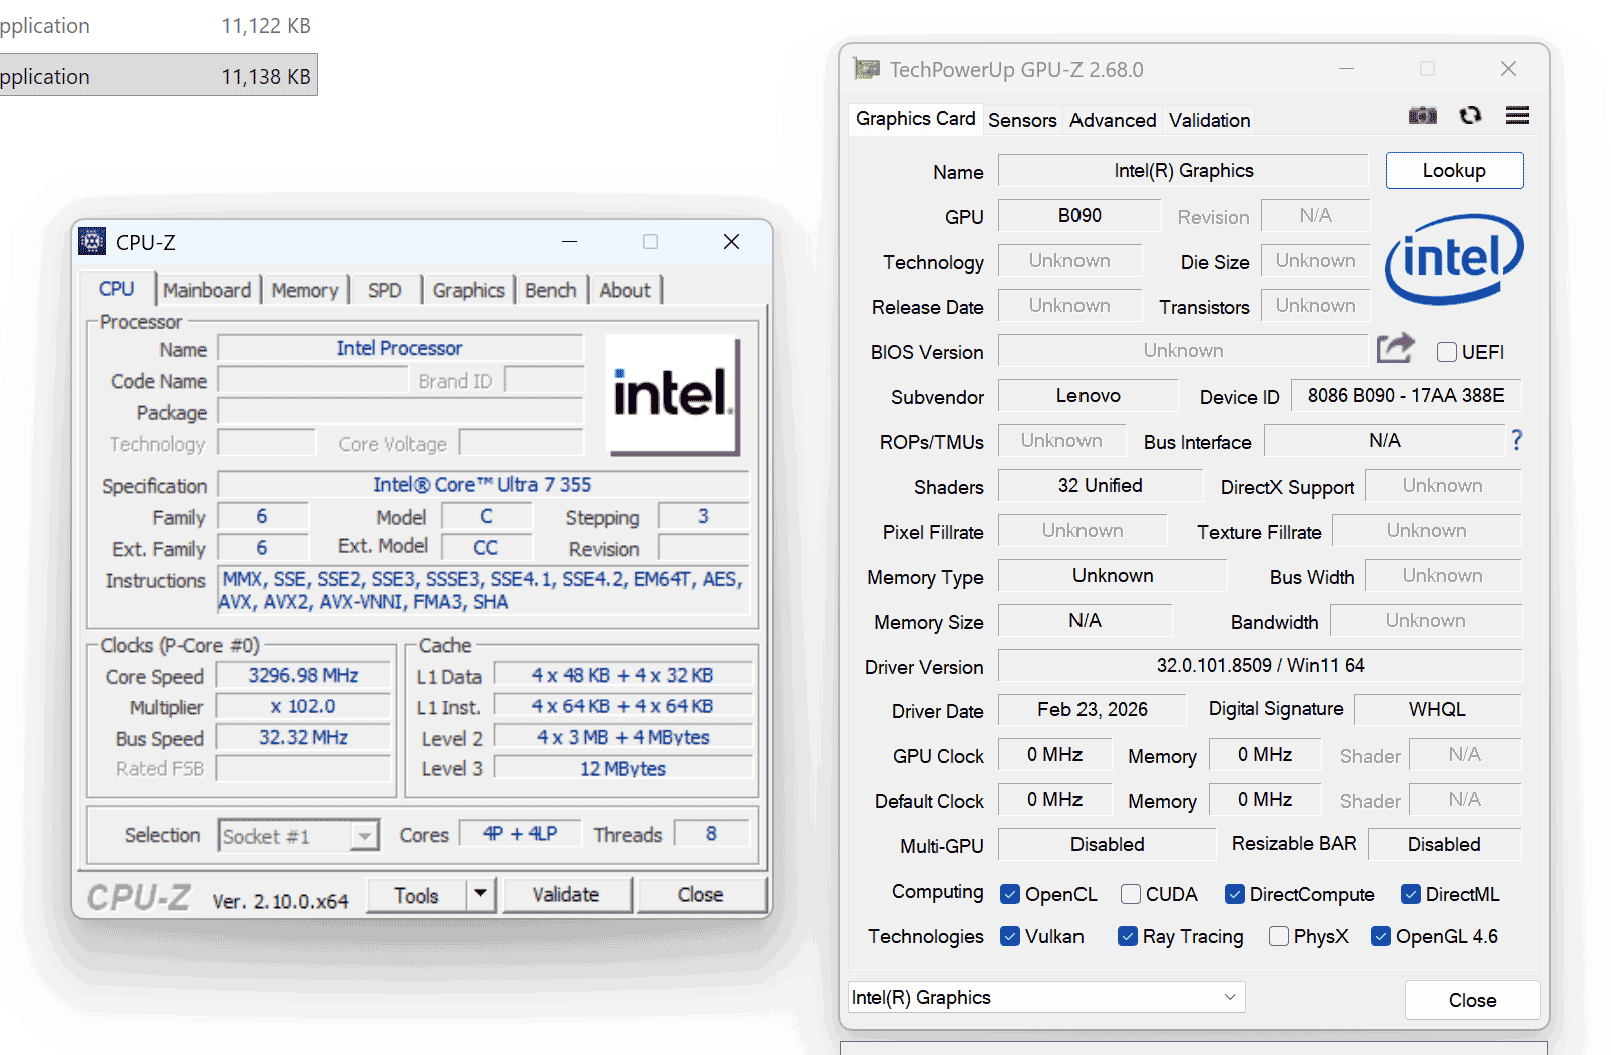The width and height of the screenshot is (1611, 1055).
Task: Click the GPU-Z title bar app icon
Action: pyautogui.click(x=866, y=69)
